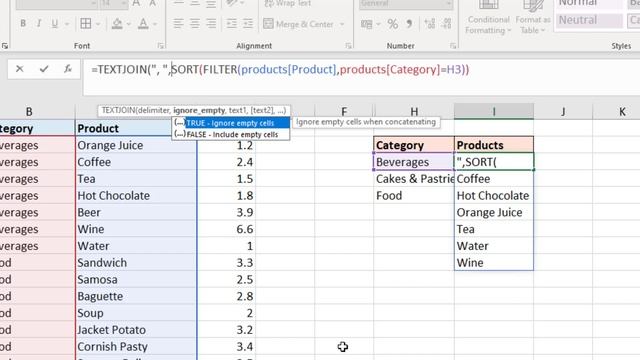Image resolution: width=640 pixels, height=360 pixels.
Task: Open Merge & Center dropdown arrow
Action: pos(342,24)
